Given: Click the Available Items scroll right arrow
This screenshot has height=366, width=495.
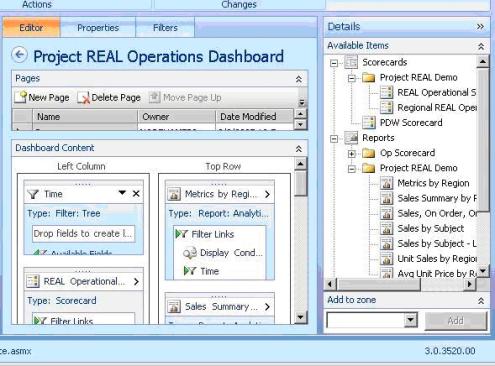Looking at the screenshot, I should click(x=469, y=284).
